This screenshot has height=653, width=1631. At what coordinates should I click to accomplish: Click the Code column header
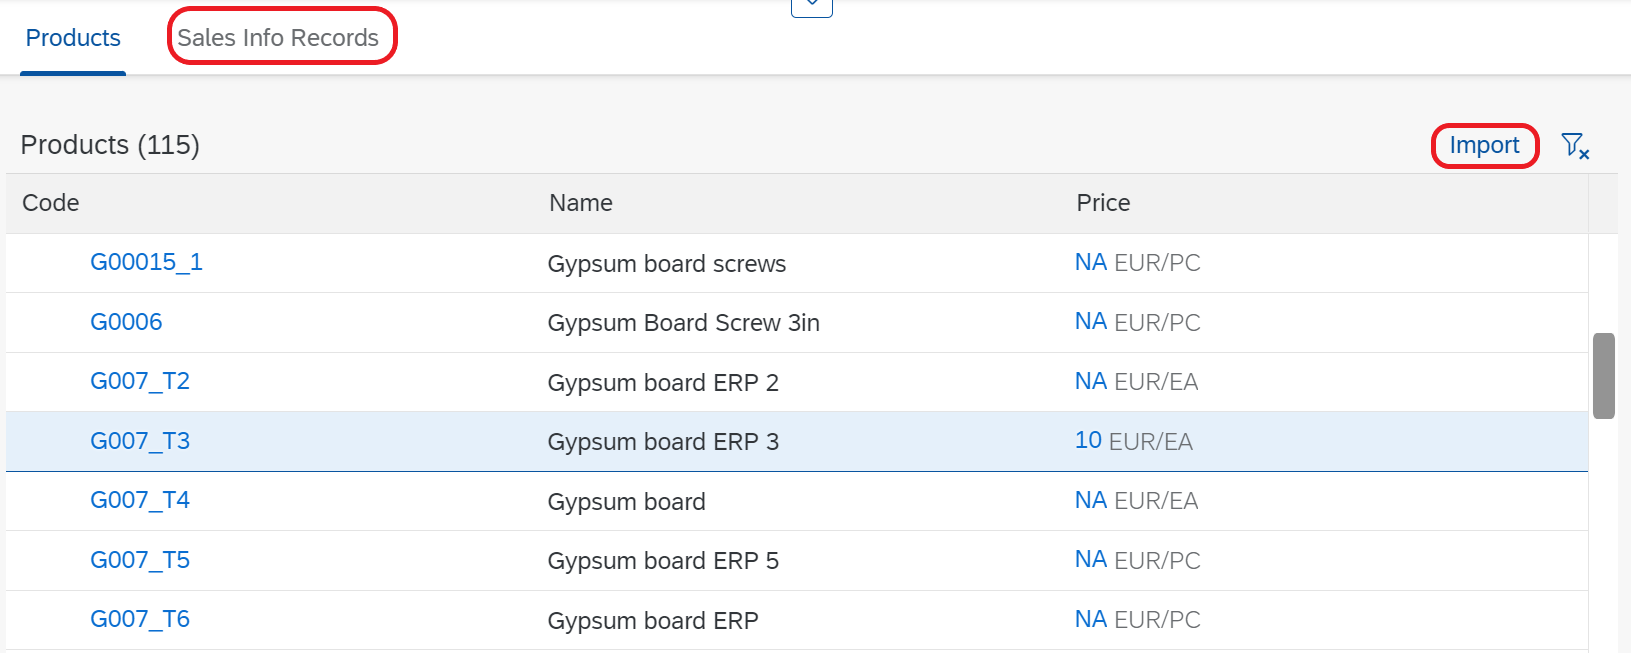coord(50,203)
